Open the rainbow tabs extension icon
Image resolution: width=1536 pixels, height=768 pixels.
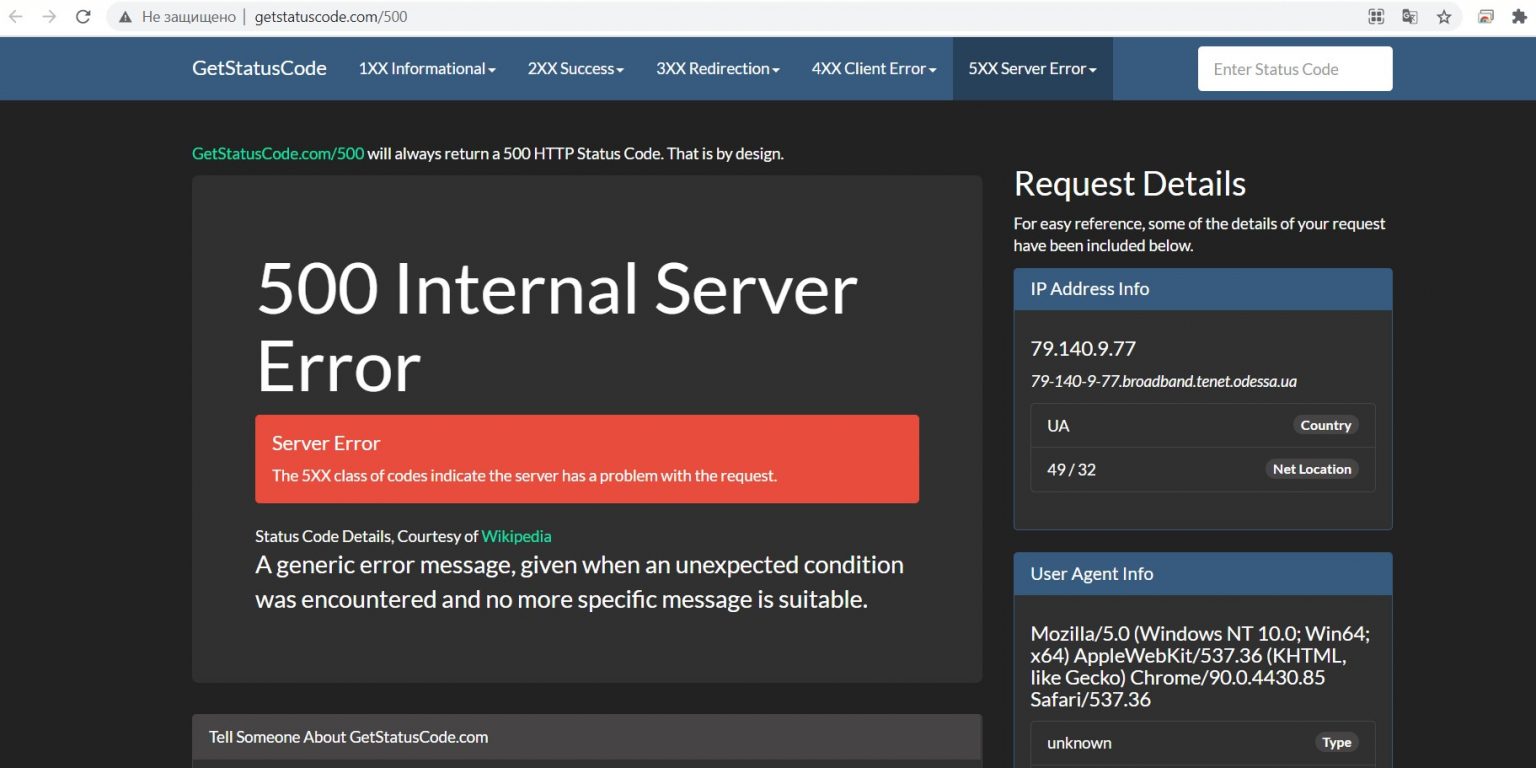[1486, 17]
